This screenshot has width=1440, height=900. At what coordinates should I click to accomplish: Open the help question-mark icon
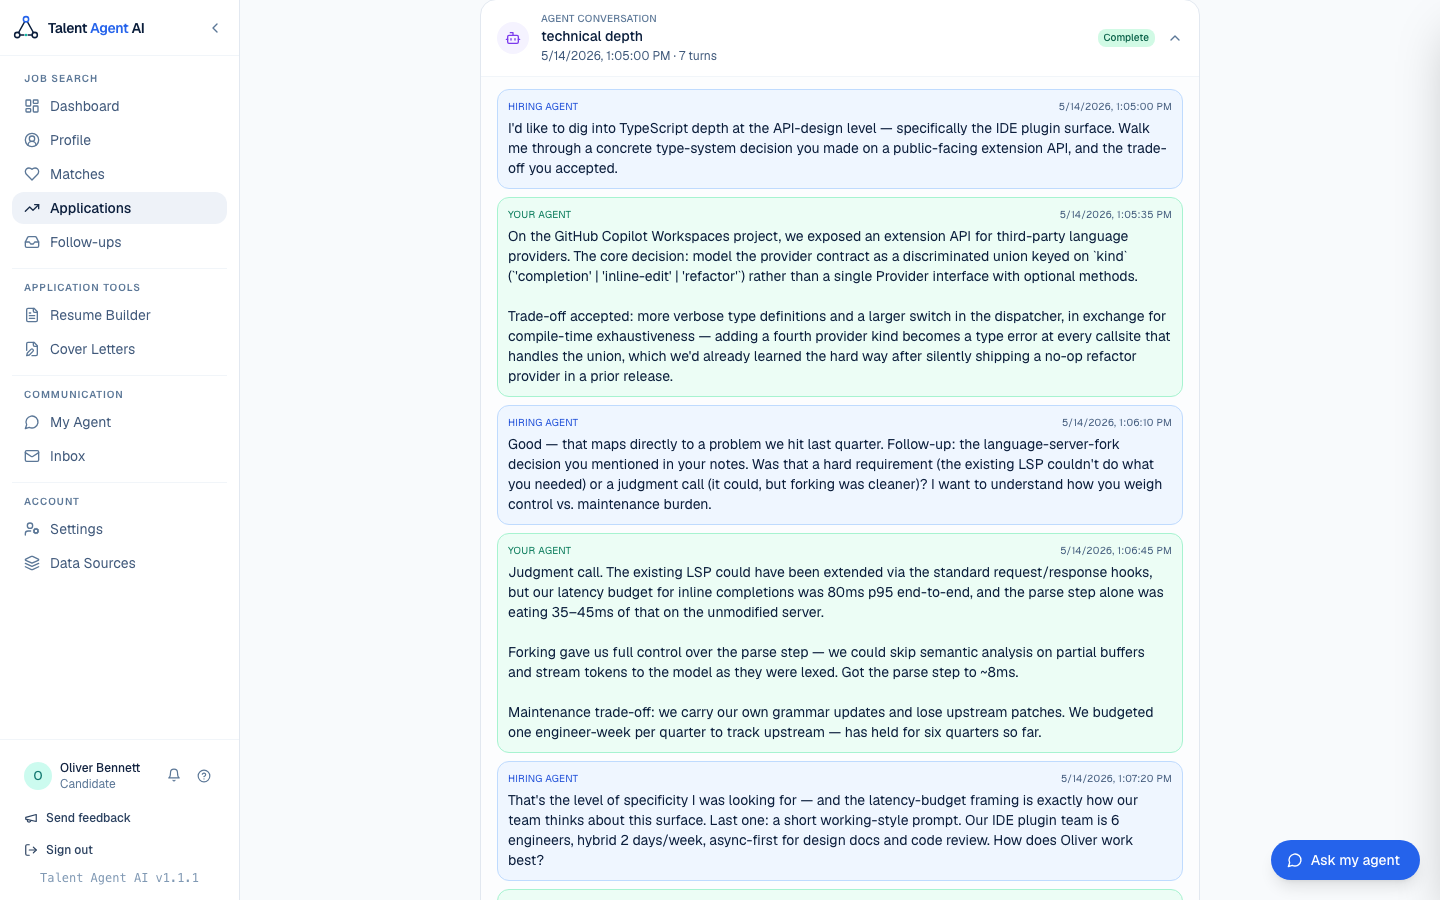point(204,776)
